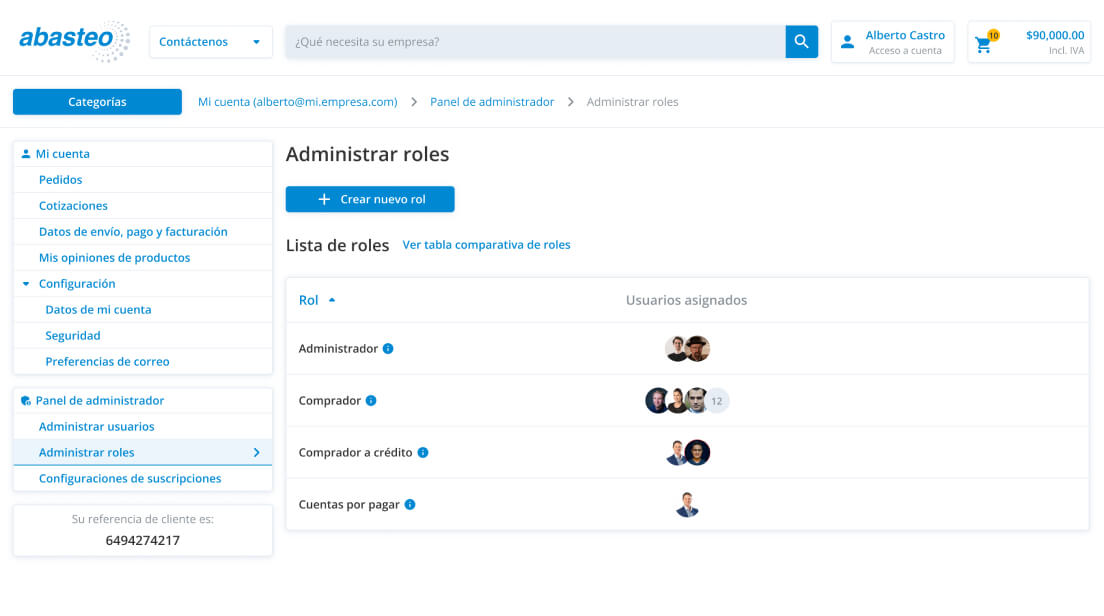The image size is (1104, 616).
Task: Click info icon next to Comprador
Action: point(371,401)
